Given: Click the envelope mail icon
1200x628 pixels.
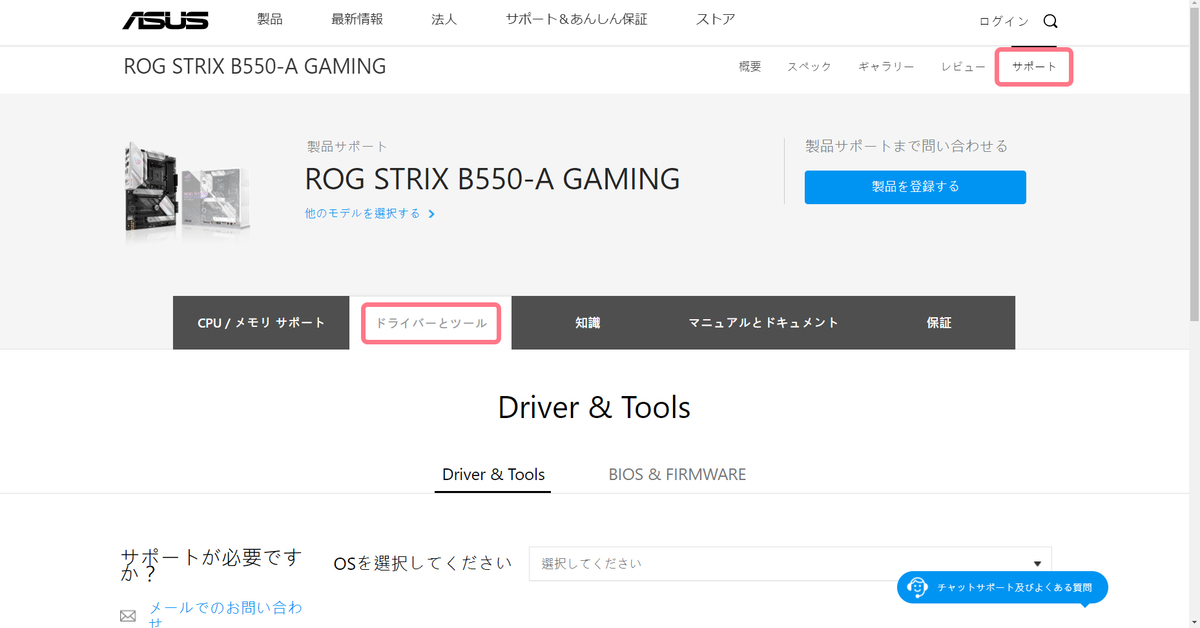Looking at the screenshot, I should 128,616.
